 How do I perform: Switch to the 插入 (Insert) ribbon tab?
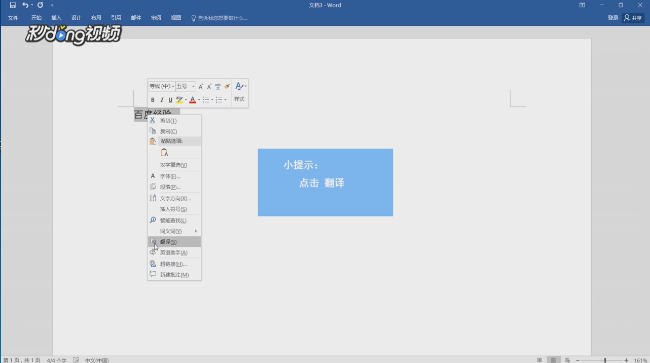coord(56,18)
